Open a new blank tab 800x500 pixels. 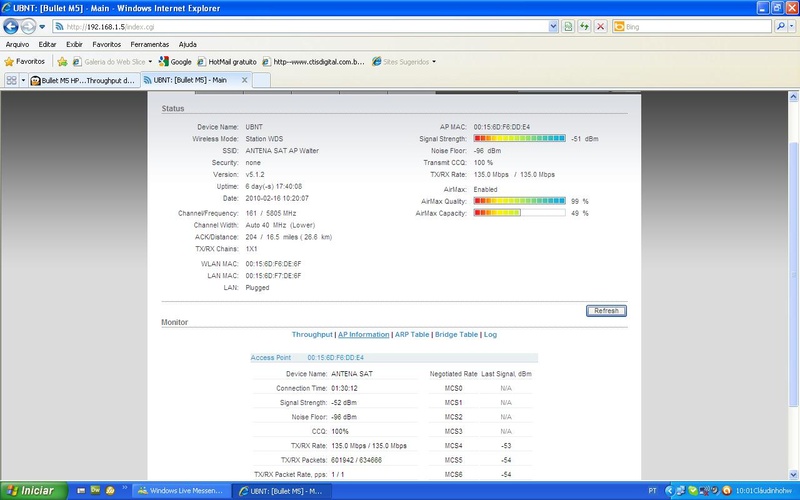click(x=261, y=80)
